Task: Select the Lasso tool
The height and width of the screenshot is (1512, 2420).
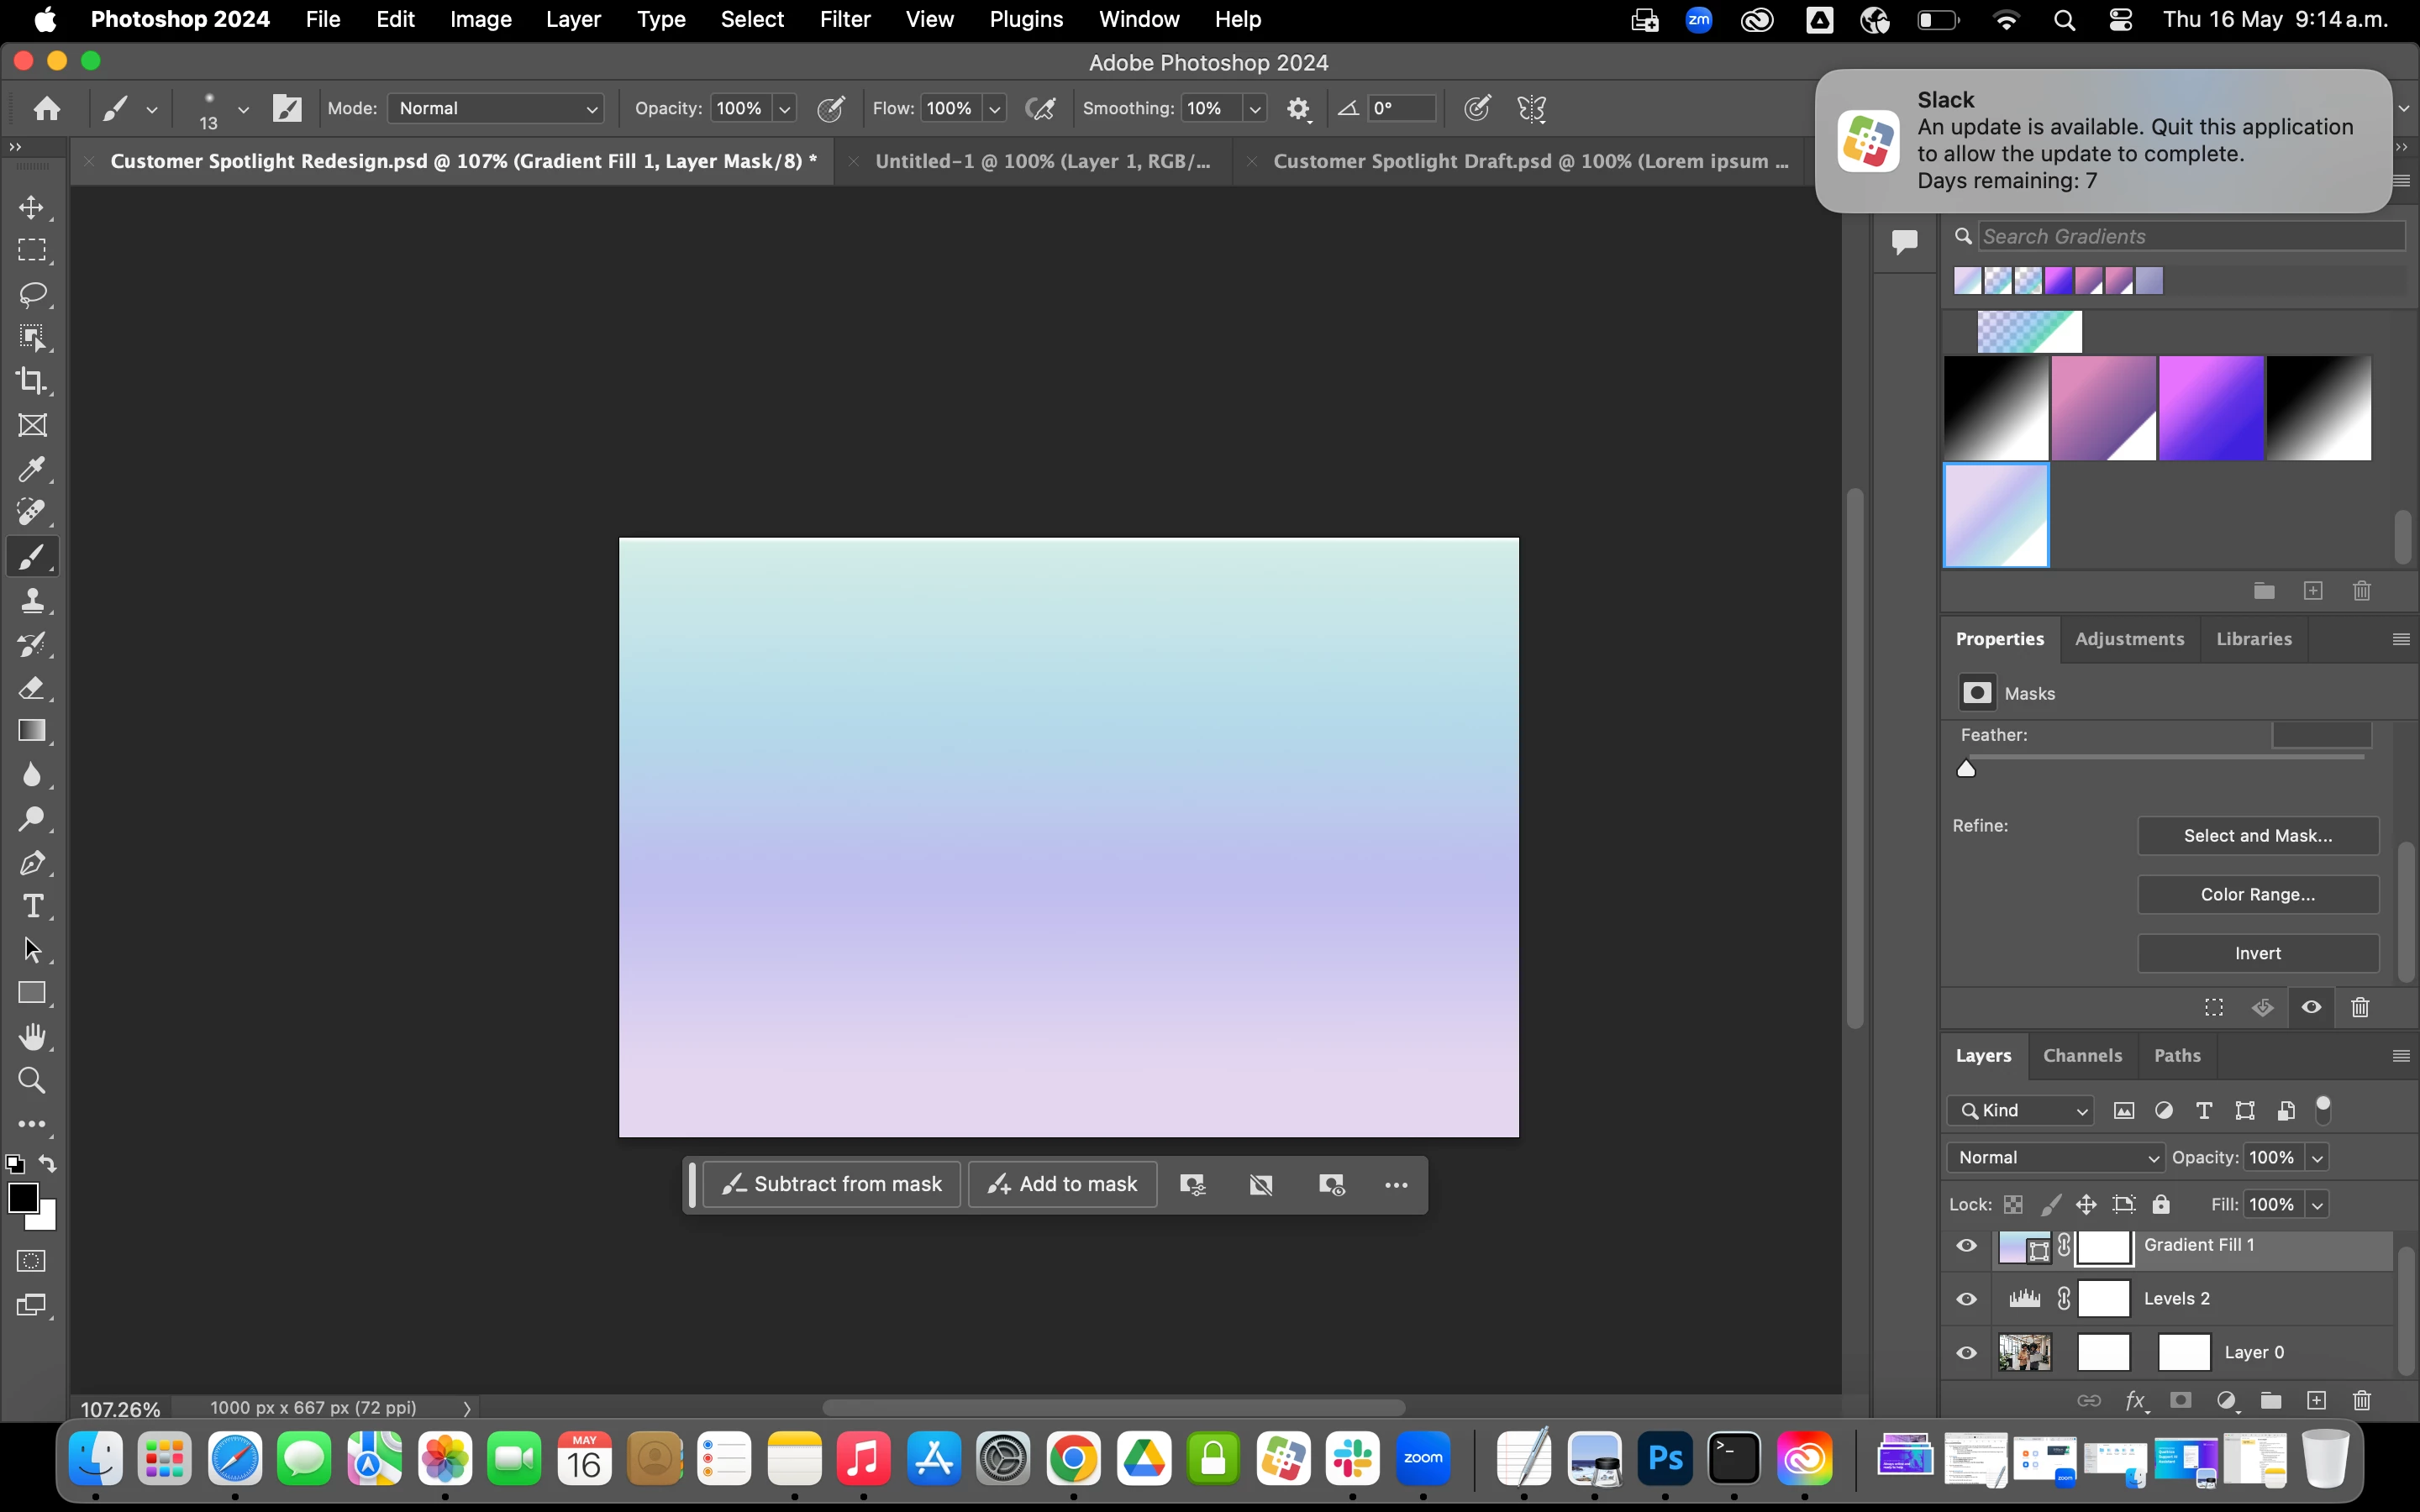Action: tap(32, 294)
